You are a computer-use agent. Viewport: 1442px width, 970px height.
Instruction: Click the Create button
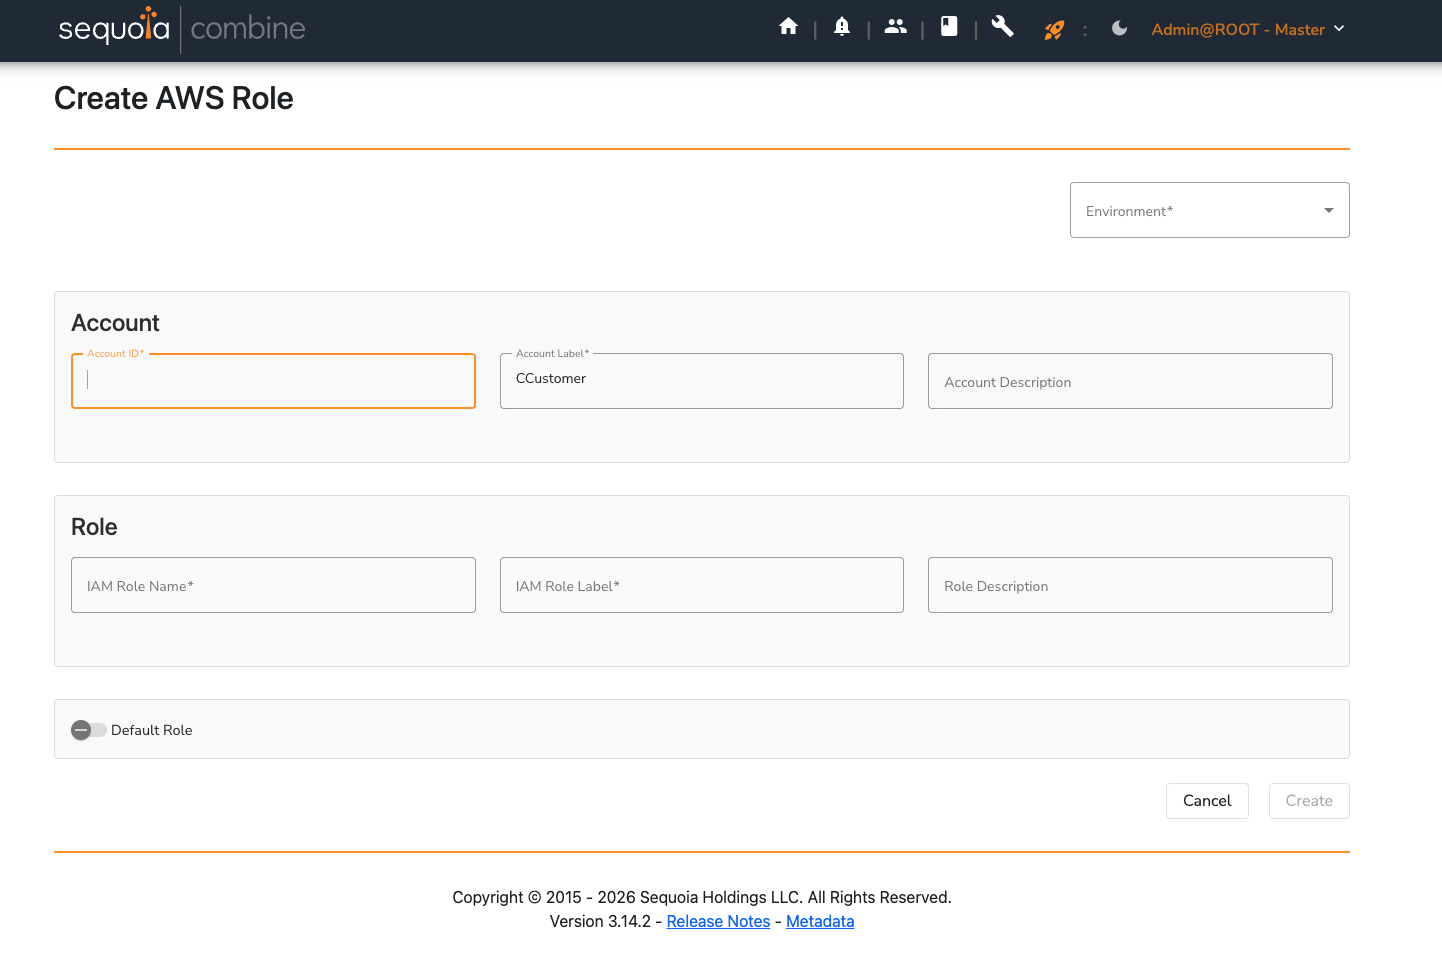[1309, 801]
